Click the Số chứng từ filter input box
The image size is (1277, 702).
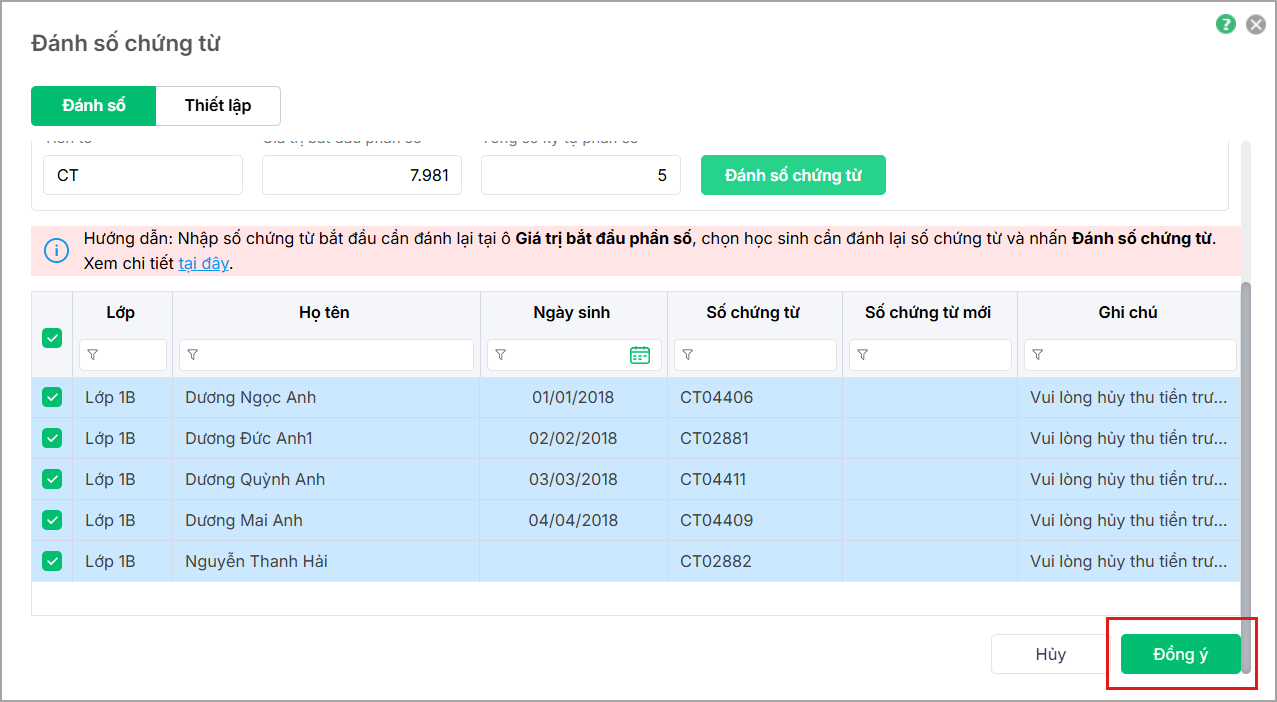point(755,355)
